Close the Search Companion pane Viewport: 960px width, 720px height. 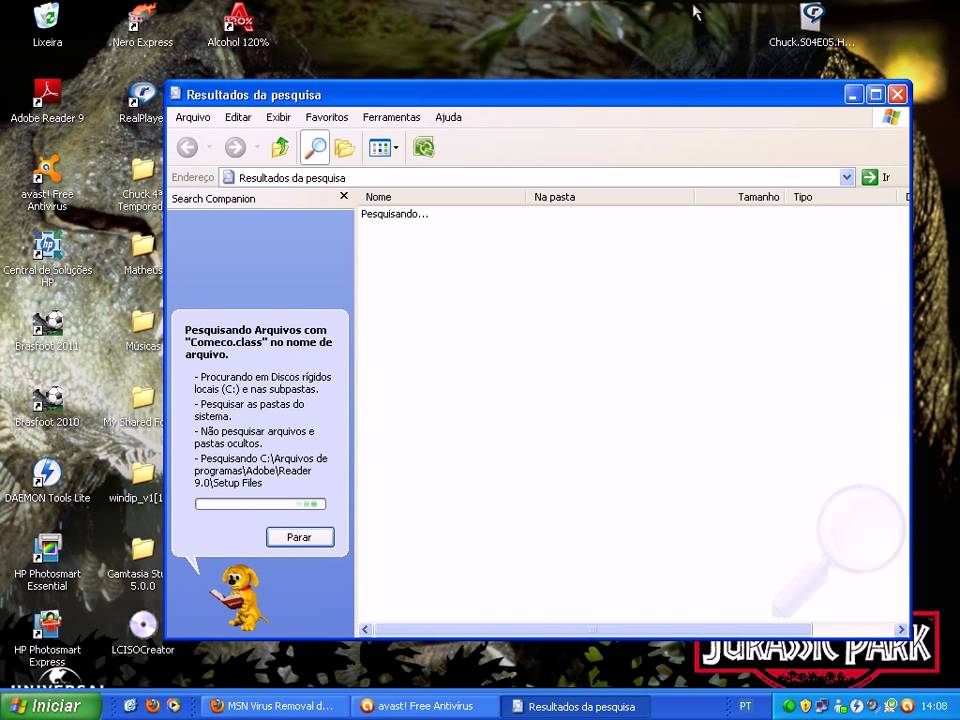344,197
